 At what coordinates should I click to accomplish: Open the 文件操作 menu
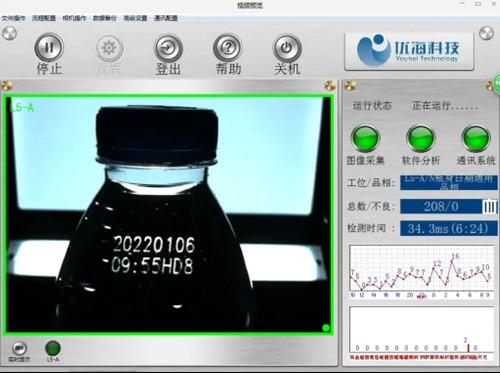13,18
